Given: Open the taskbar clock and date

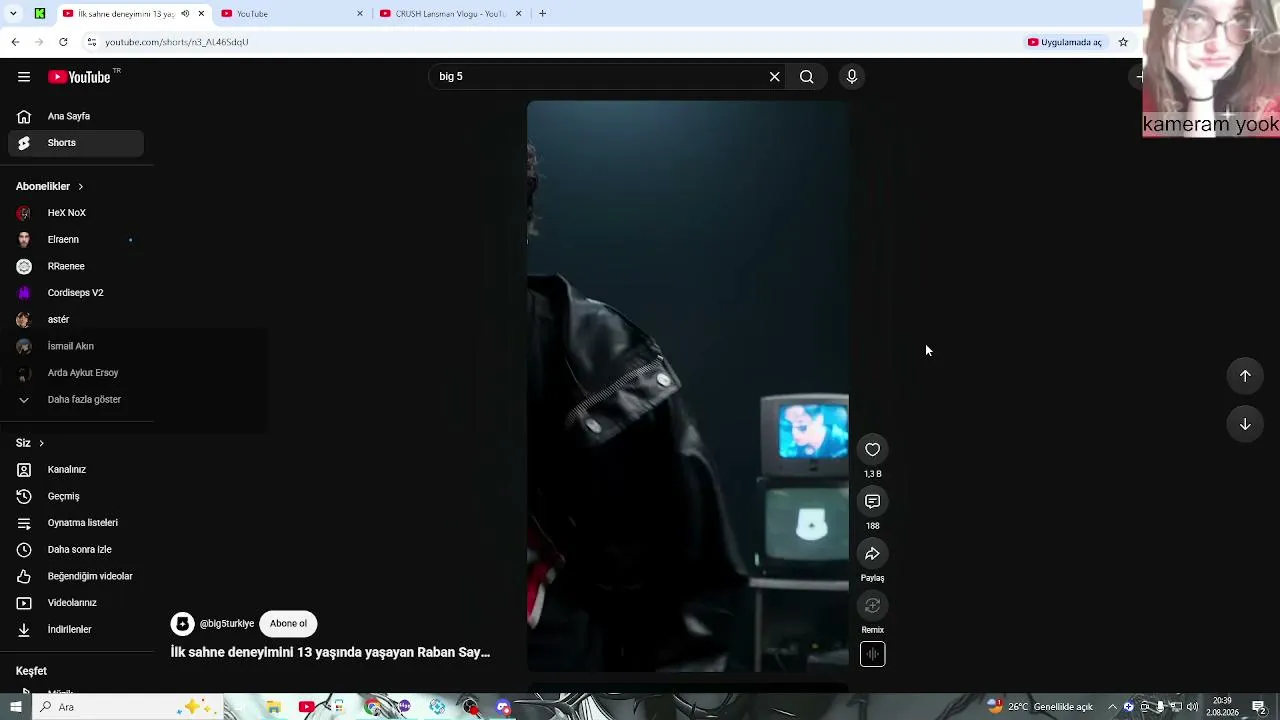Looking at the screenshot, I should click(x=1222, y=707).
